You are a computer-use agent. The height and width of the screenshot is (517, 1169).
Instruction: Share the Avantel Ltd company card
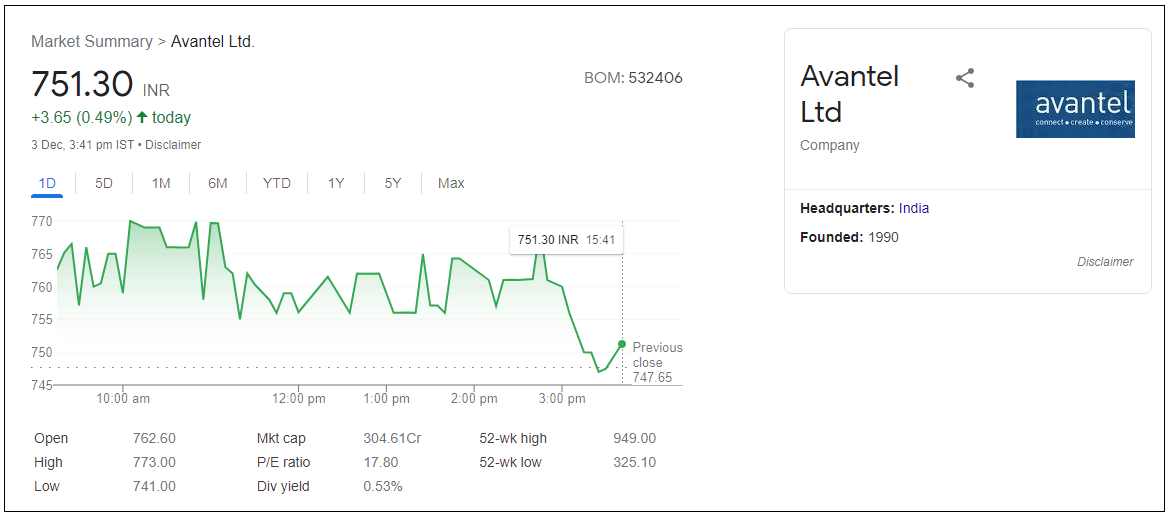[x=965, y=78]
